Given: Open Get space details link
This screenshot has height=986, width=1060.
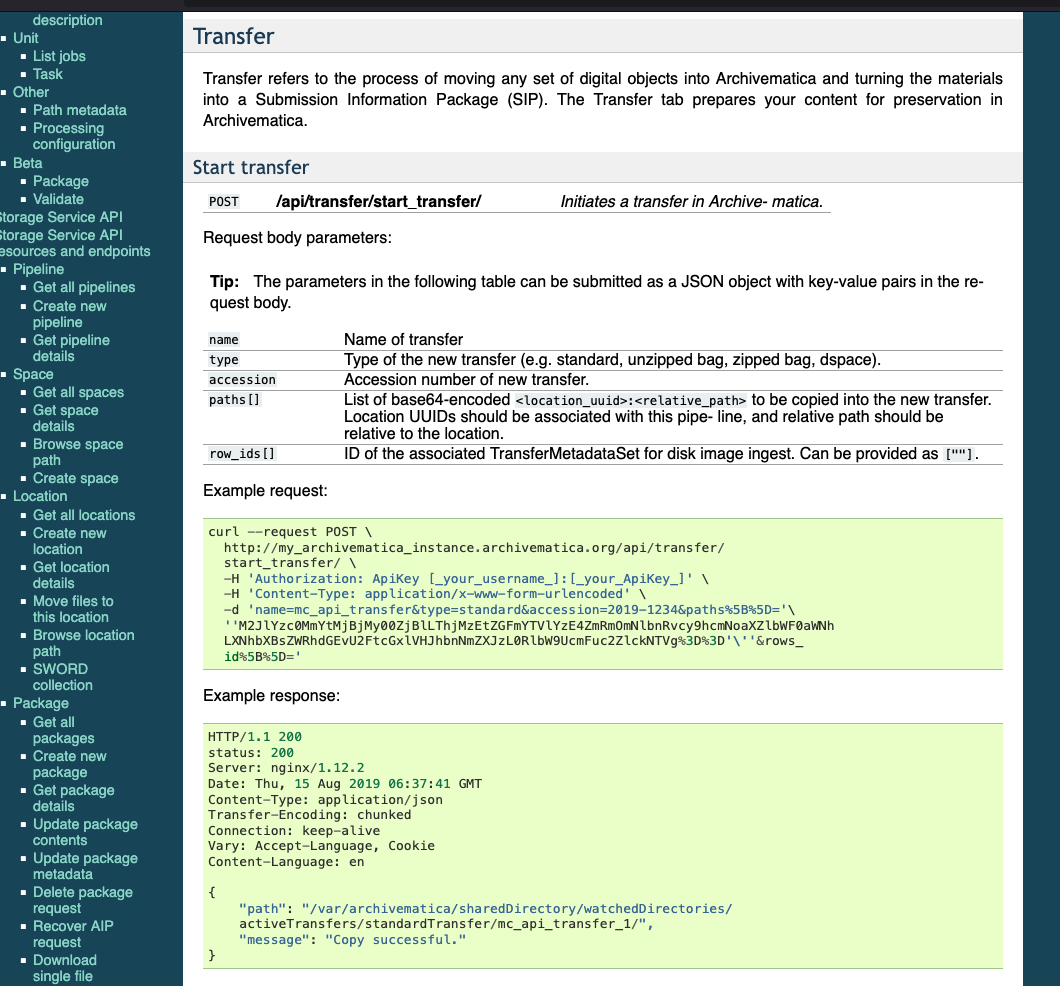Looking at the screenshot, I should [66, 418].
